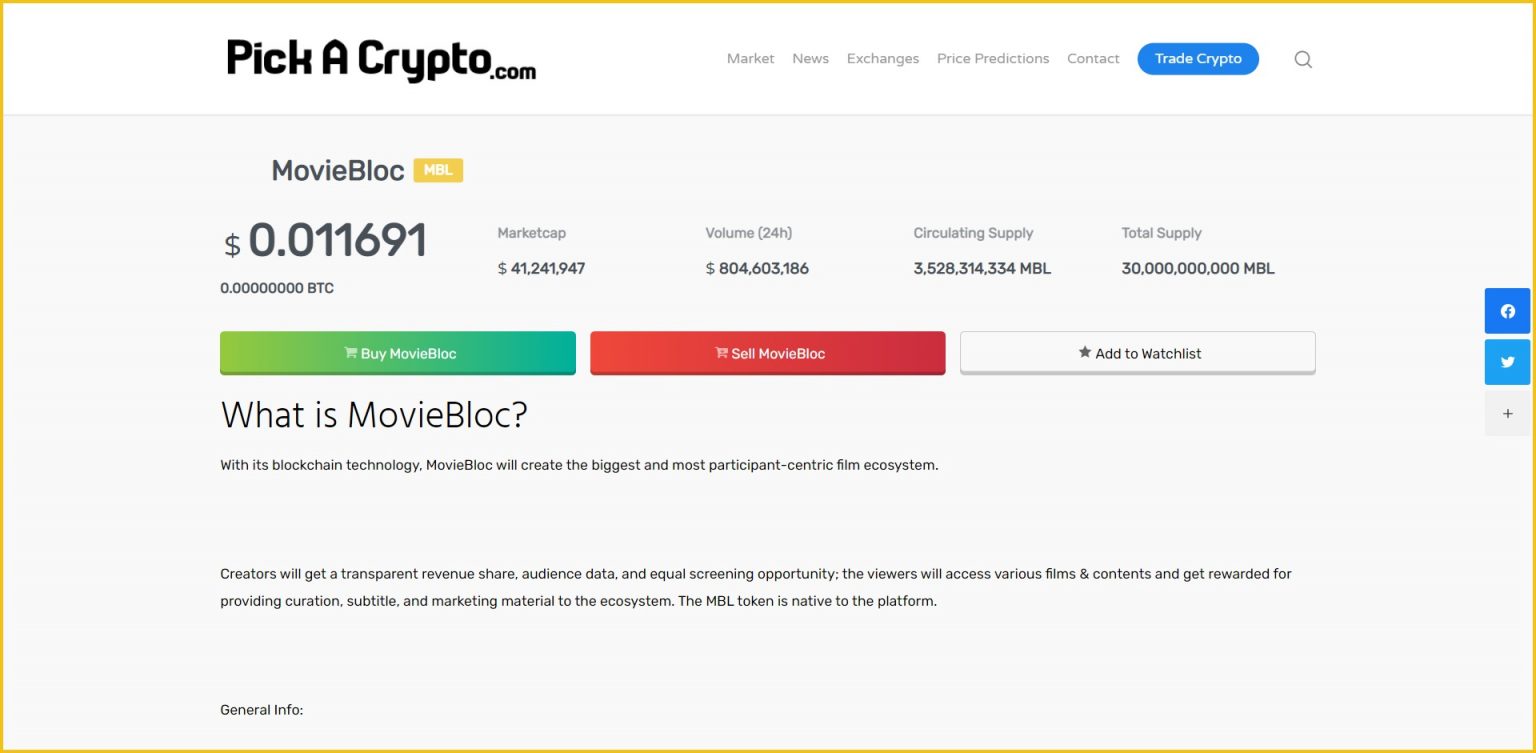Click the Trade Crypto button
Viewport: 1536px width, 753px height.
click(x=1198, y=59)
